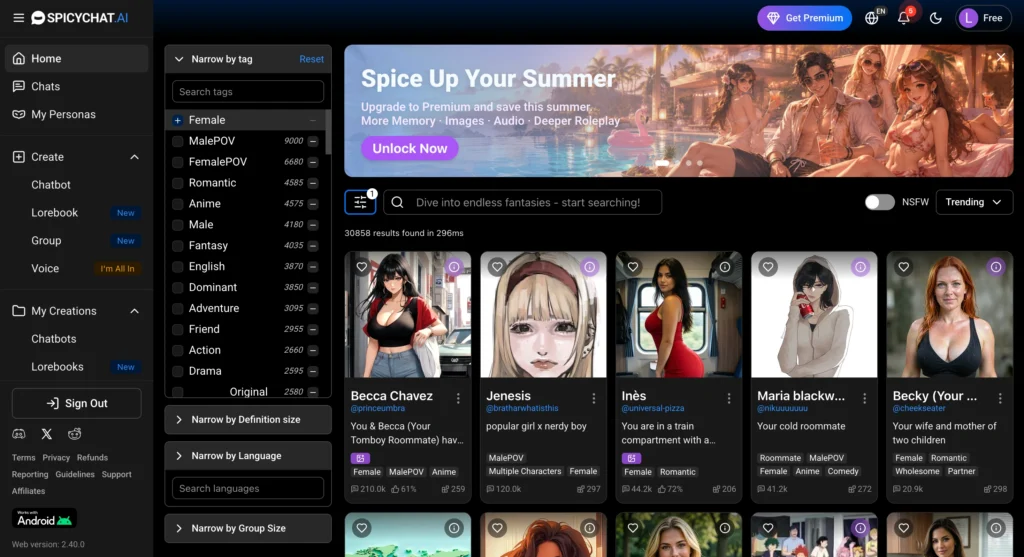Open the language globe icon
The width and height of the screenshot is (1024, 557).
click(x=872, y=18)
